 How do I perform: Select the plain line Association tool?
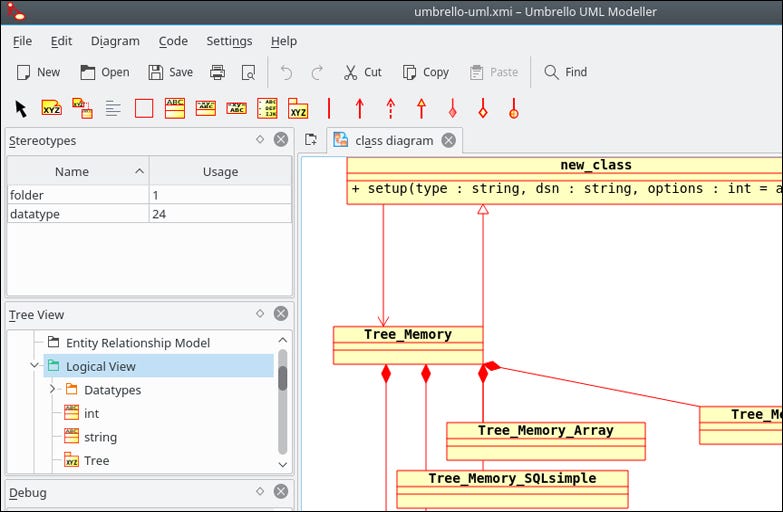329,108
